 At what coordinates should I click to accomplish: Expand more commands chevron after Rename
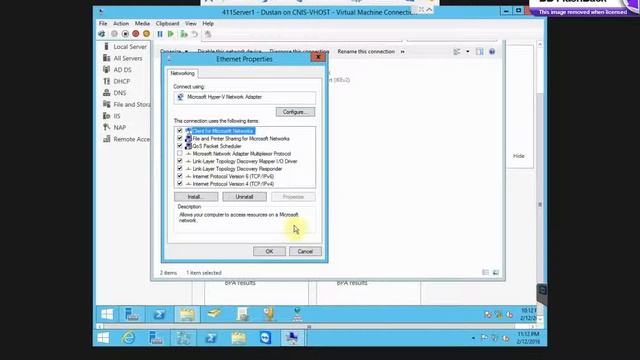(x=402, y=51)
